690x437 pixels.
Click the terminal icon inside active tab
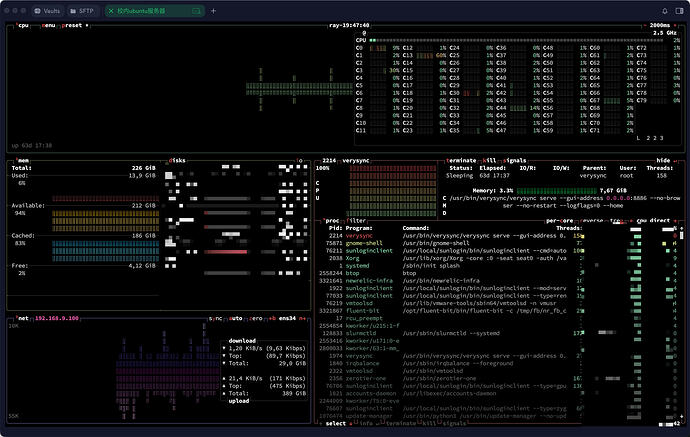(x=196, y=11)
